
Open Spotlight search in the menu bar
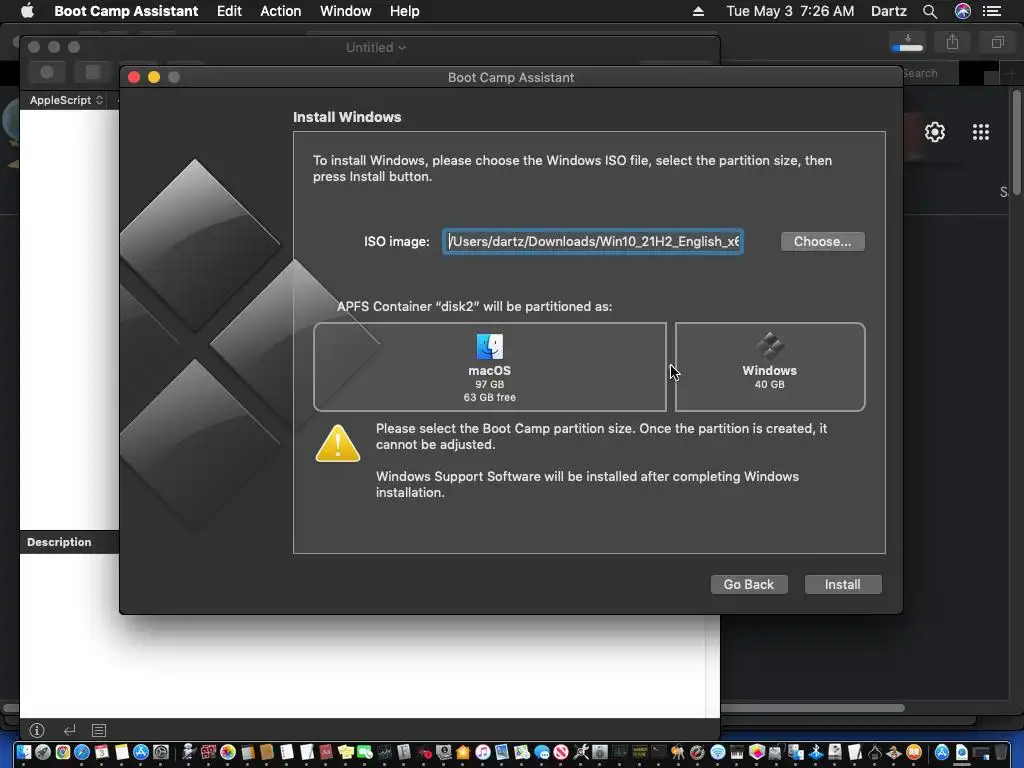pos(930,11)
